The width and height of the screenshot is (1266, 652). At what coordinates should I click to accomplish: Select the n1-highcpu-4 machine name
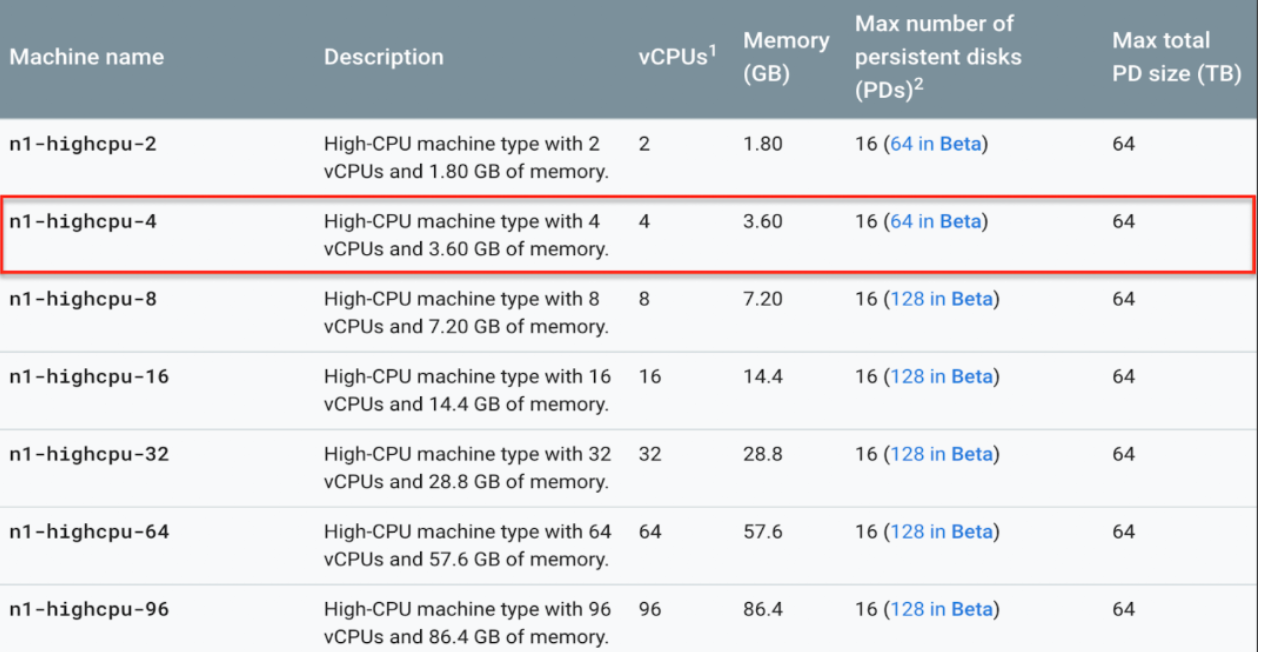83,222
